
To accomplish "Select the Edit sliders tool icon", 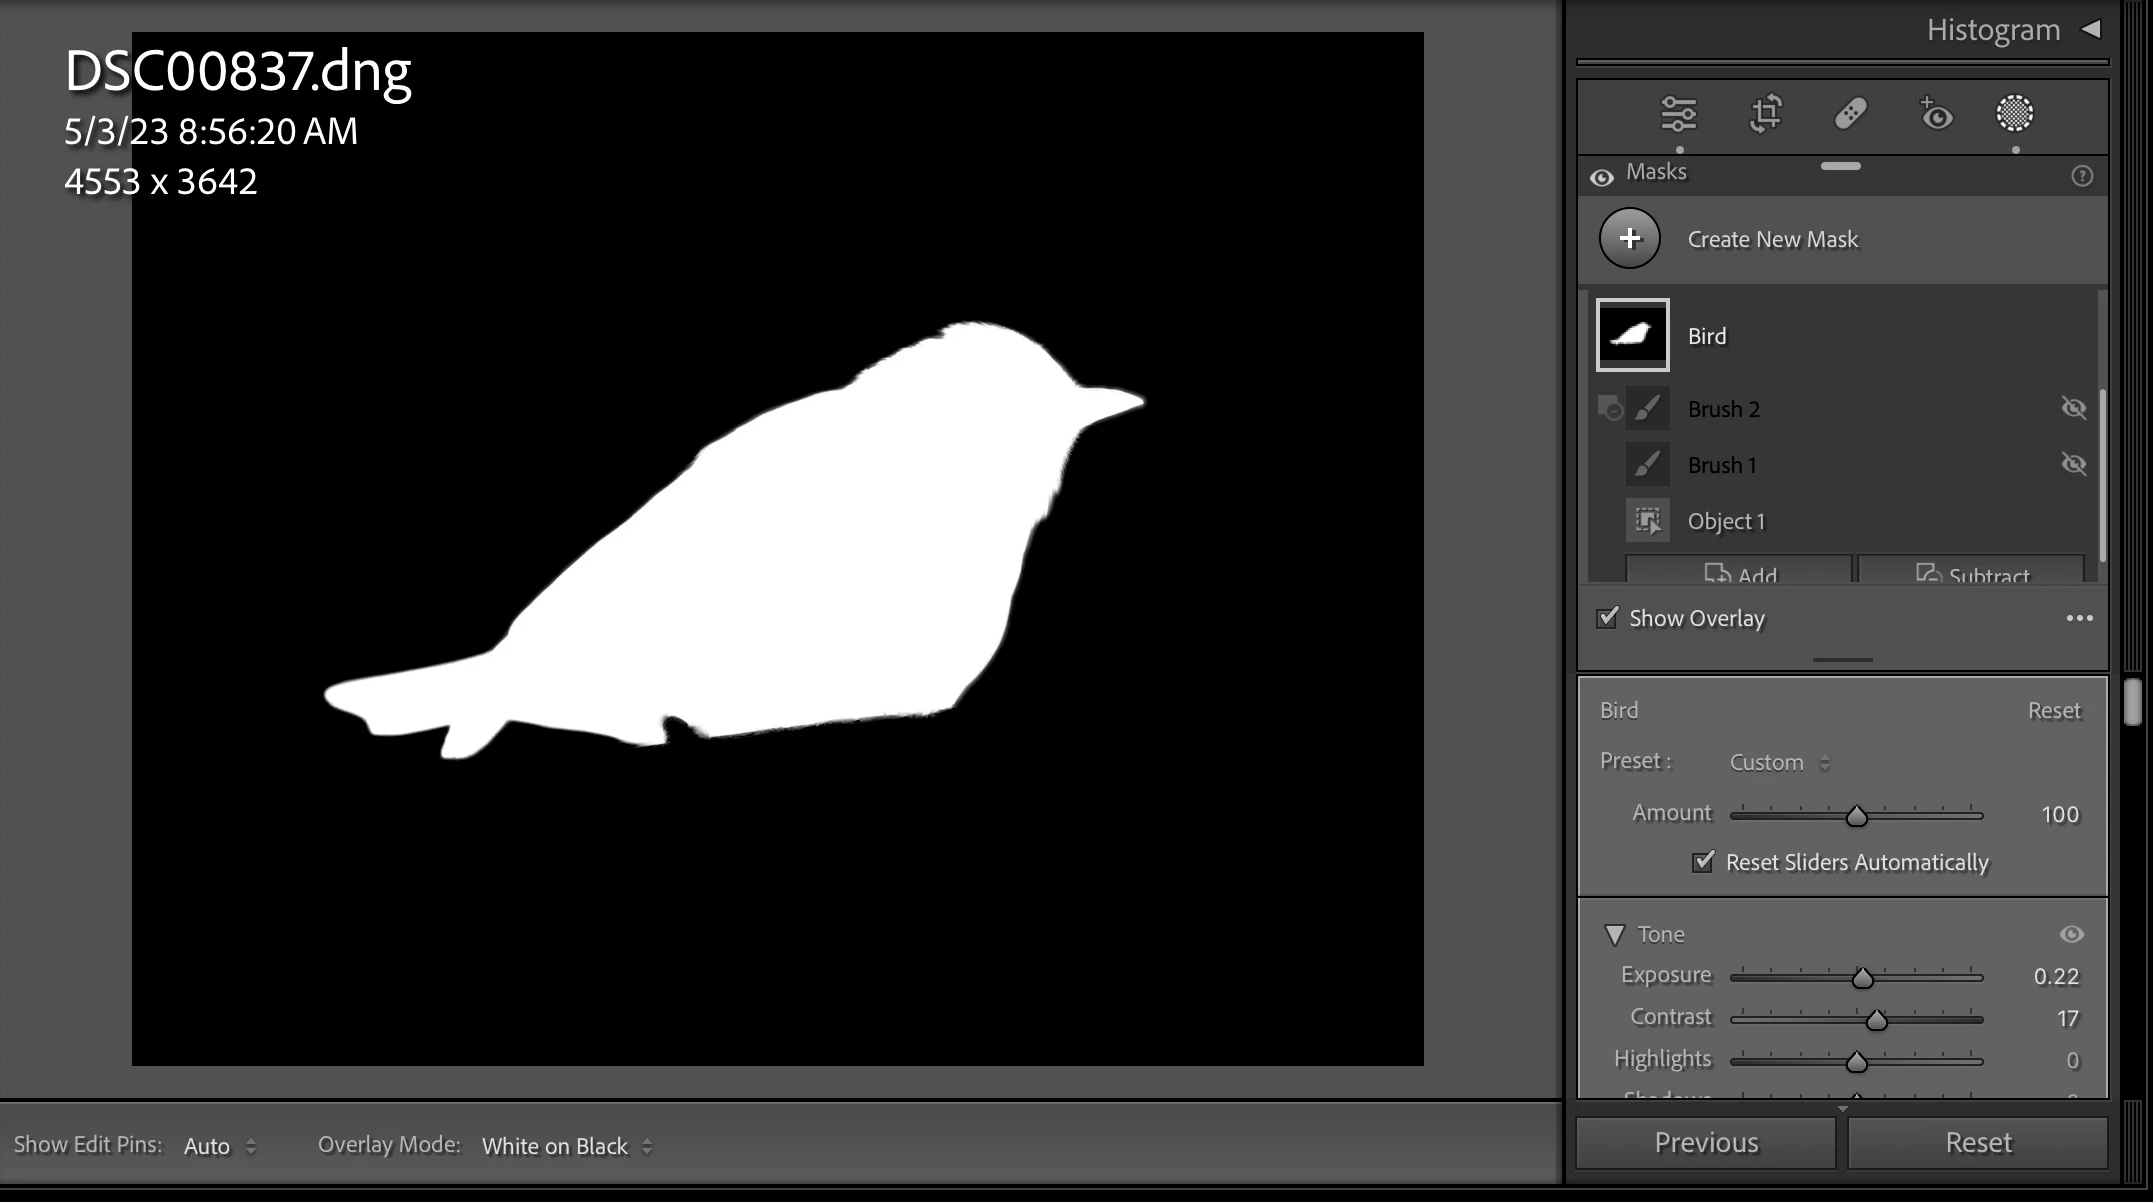I will [1678, 114].
